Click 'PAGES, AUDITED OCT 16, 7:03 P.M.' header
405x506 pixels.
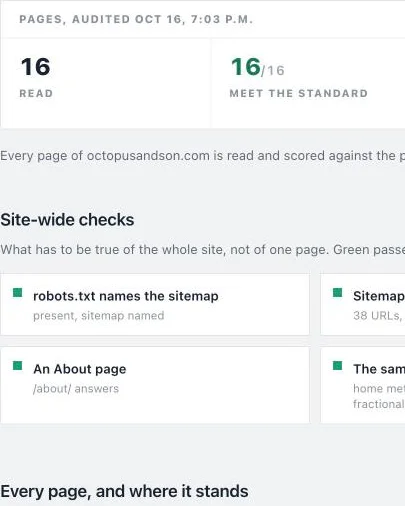(136, 19)
